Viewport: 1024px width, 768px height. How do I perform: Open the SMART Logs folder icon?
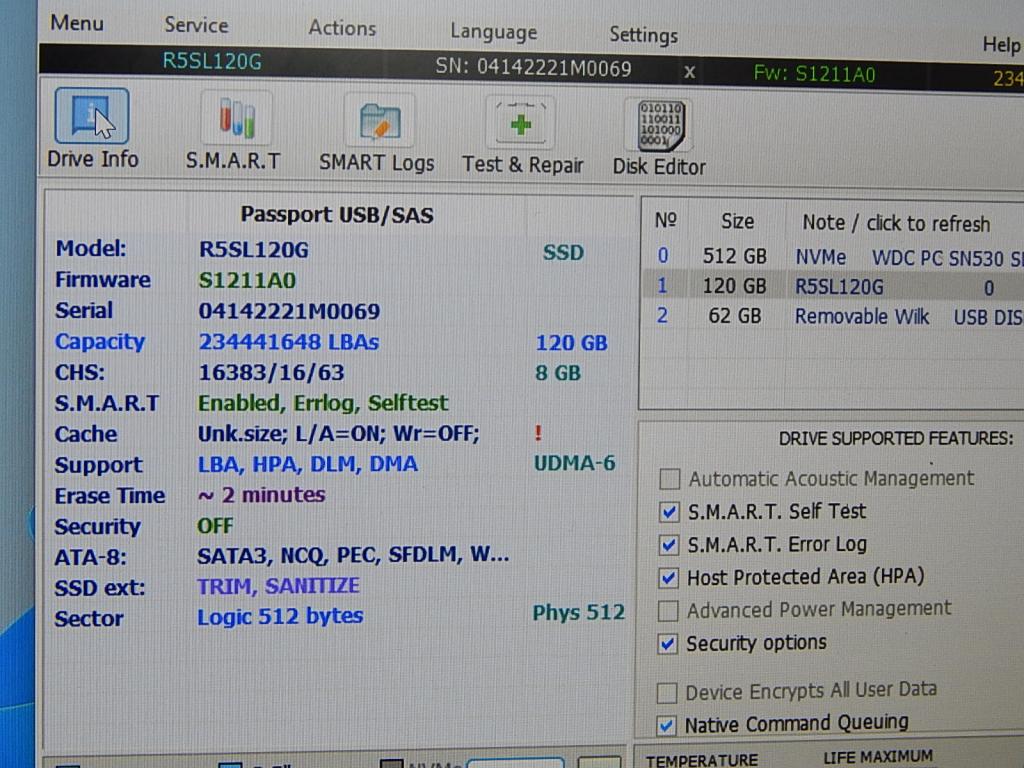(x=379, y=120)
